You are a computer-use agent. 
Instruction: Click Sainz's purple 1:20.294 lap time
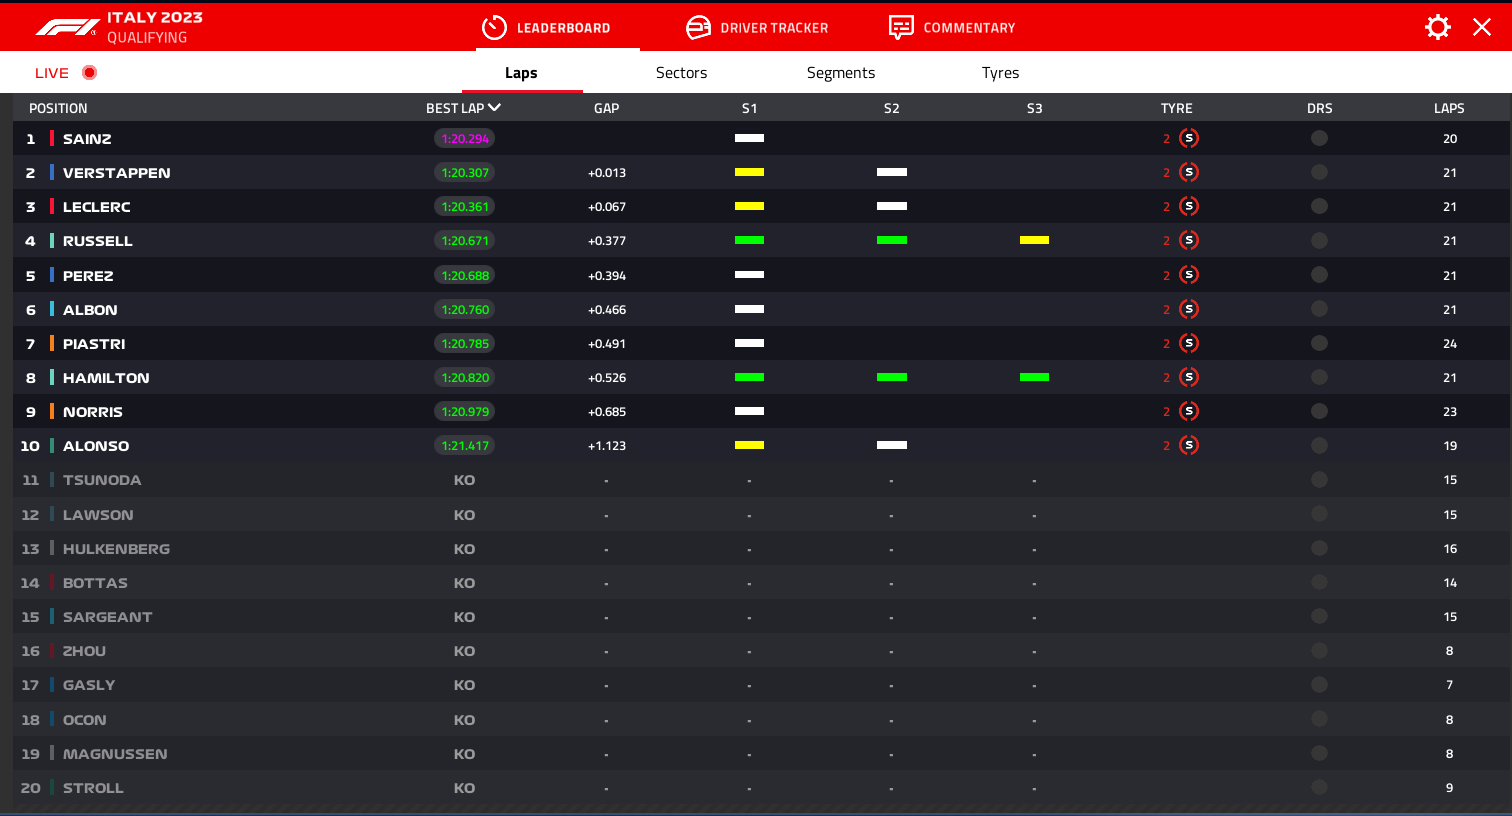(465, 139)
